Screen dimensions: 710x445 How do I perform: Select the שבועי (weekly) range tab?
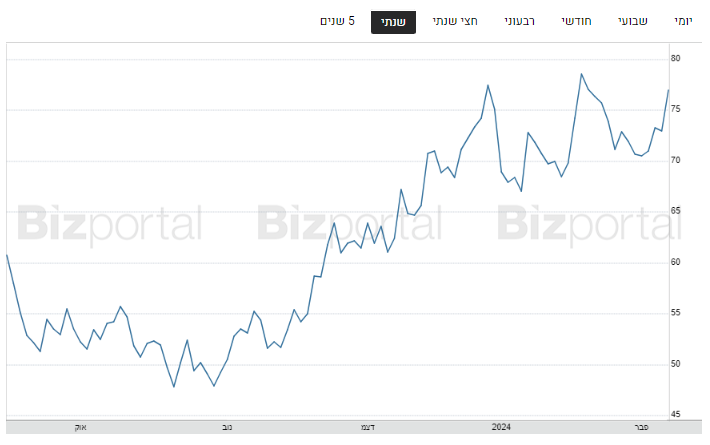click(633, 21)
